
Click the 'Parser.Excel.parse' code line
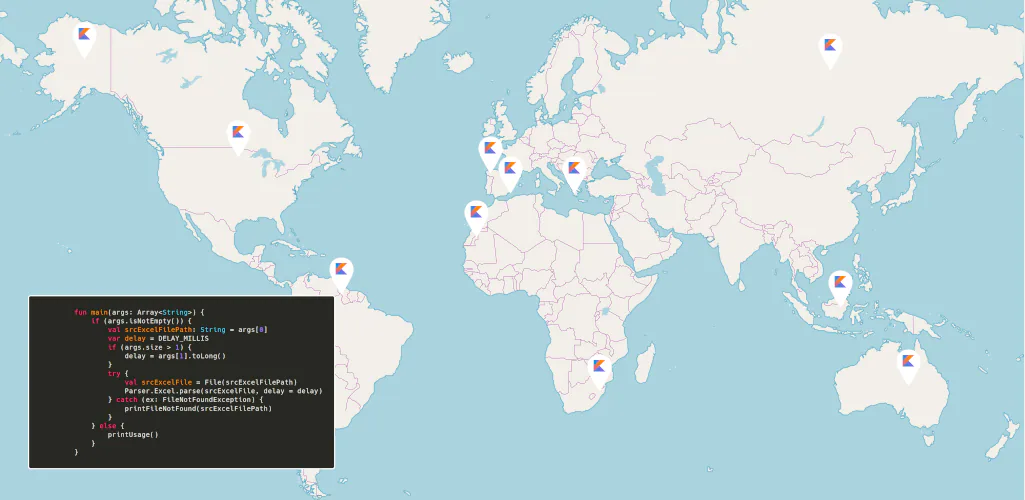point(224,391)
